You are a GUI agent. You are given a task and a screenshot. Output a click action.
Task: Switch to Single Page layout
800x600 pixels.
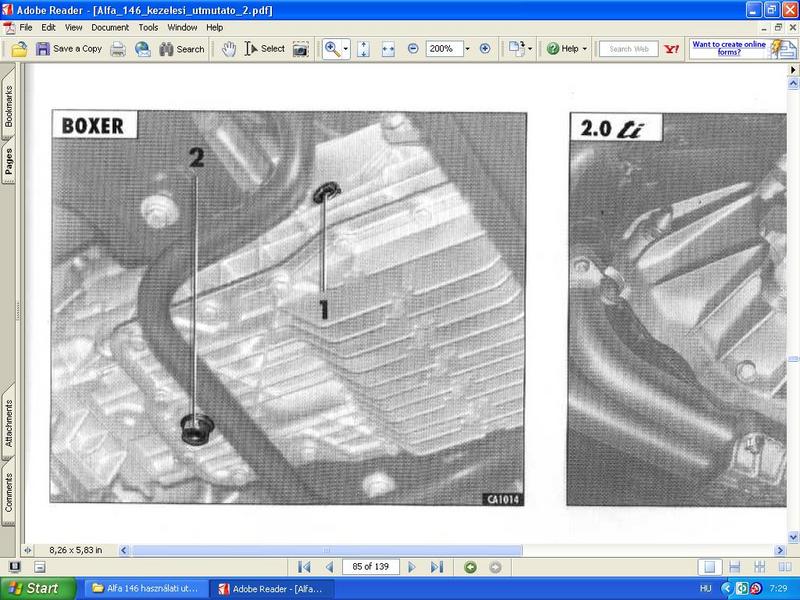[x=710, y=567]
